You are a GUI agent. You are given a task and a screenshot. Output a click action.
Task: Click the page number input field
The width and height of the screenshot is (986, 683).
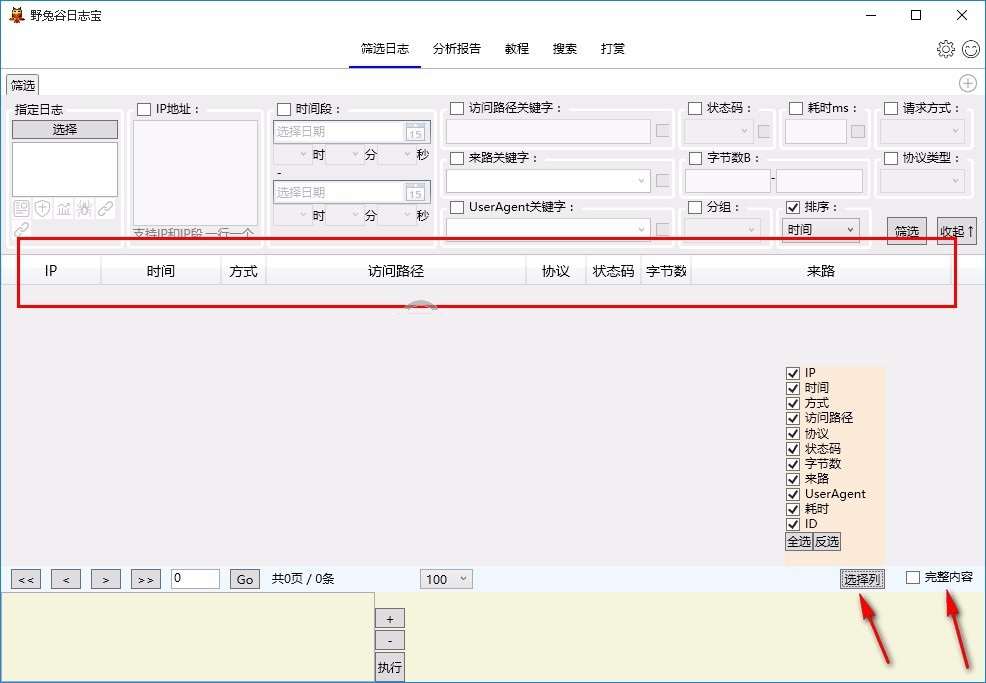coord(195,579)
